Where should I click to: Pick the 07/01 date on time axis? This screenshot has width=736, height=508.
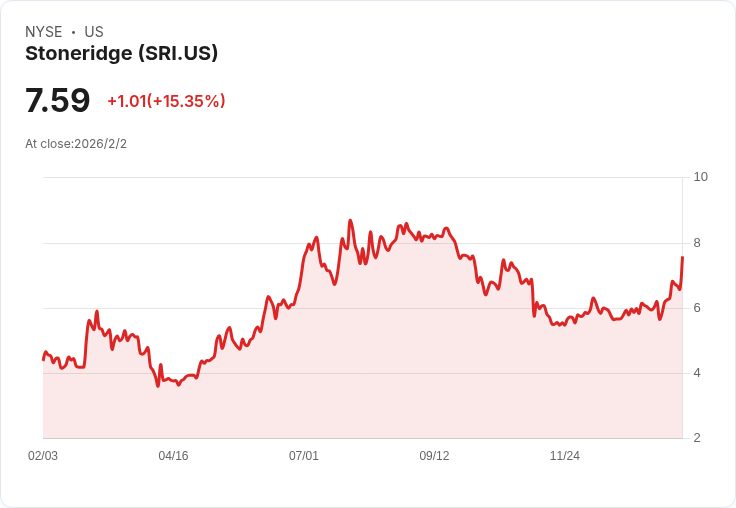coord(304,456)
